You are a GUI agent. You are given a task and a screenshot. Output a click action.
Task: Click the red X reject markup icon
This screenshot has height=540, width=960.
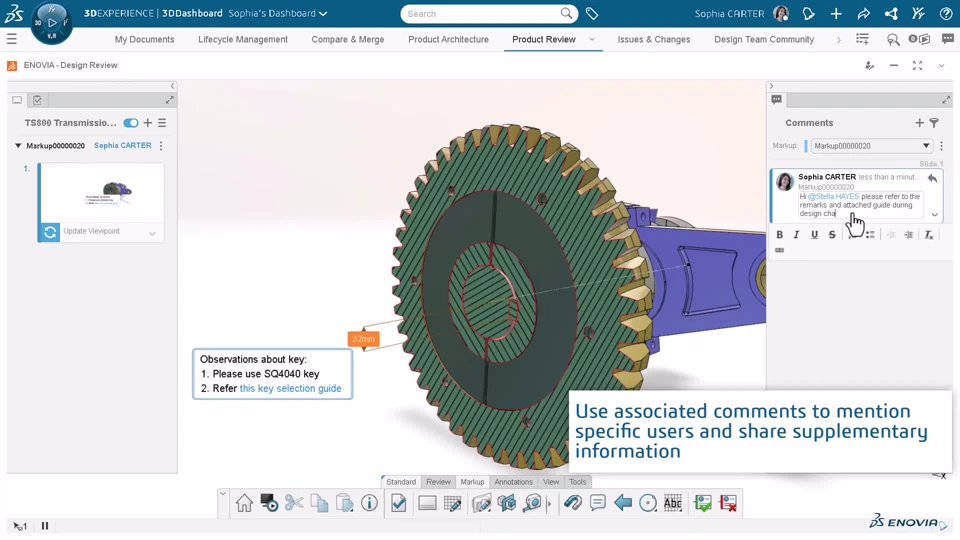(x=728, y=503)
